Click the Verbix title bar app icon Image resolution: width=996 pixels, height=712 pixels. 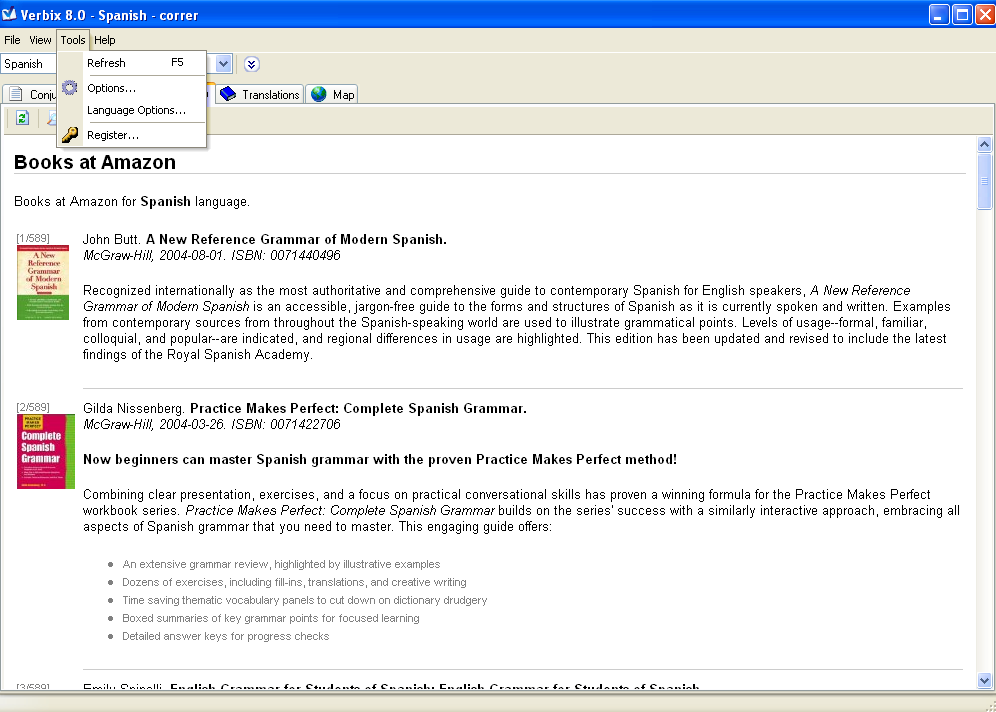click(x=10, y=14)
